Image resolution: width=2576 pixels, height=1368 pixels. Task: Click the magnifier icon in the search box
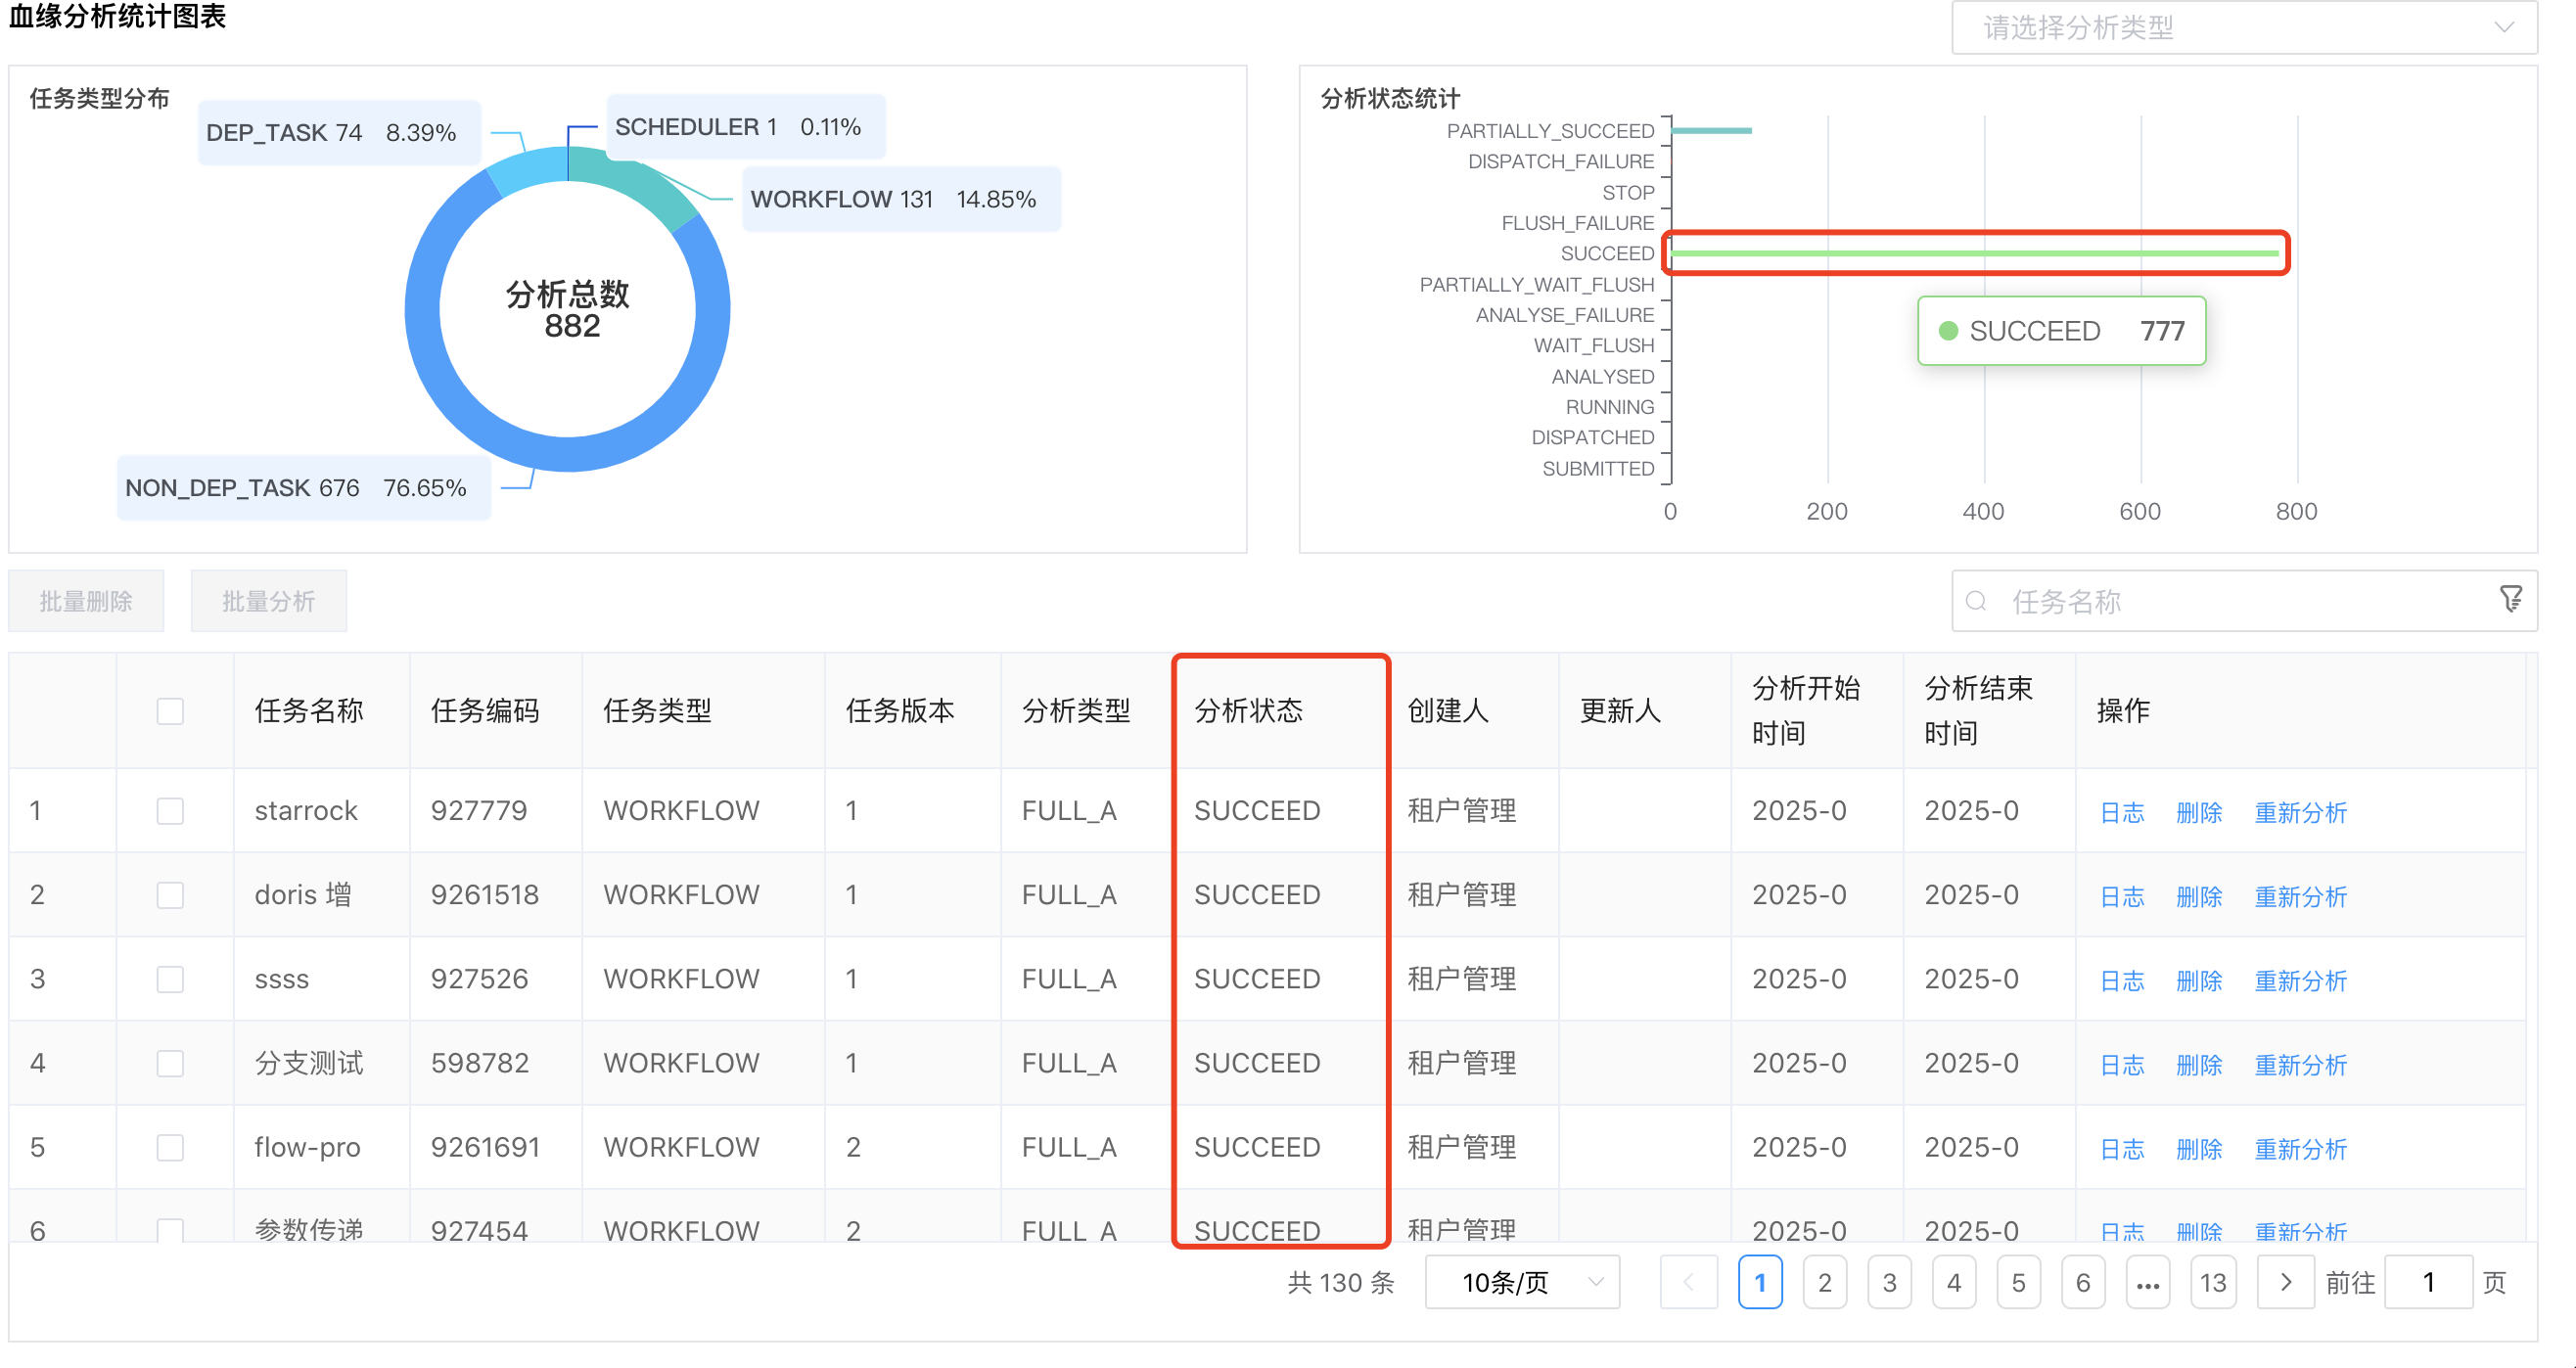pyautogui.click(x=1975, y=601)
